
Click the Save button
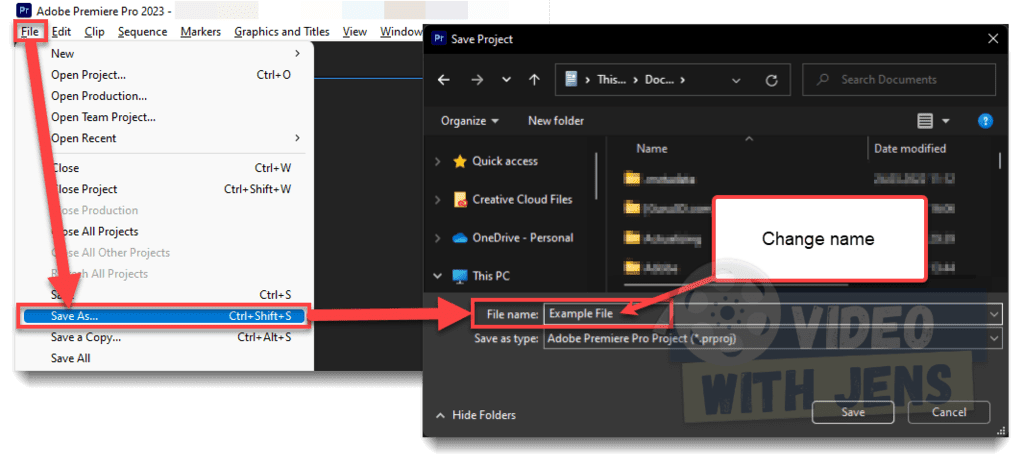pyautogui.click(x=853, y=412)
